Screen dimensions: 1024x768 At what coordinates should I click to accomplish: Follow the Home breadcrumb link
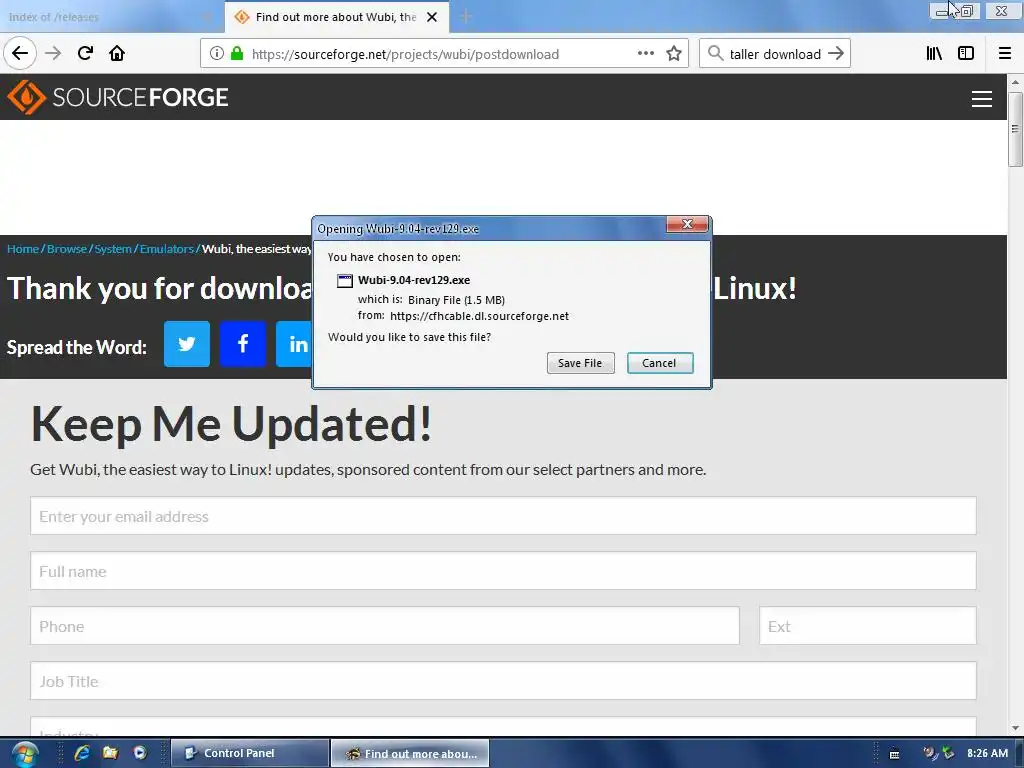(x=23, y=249)
